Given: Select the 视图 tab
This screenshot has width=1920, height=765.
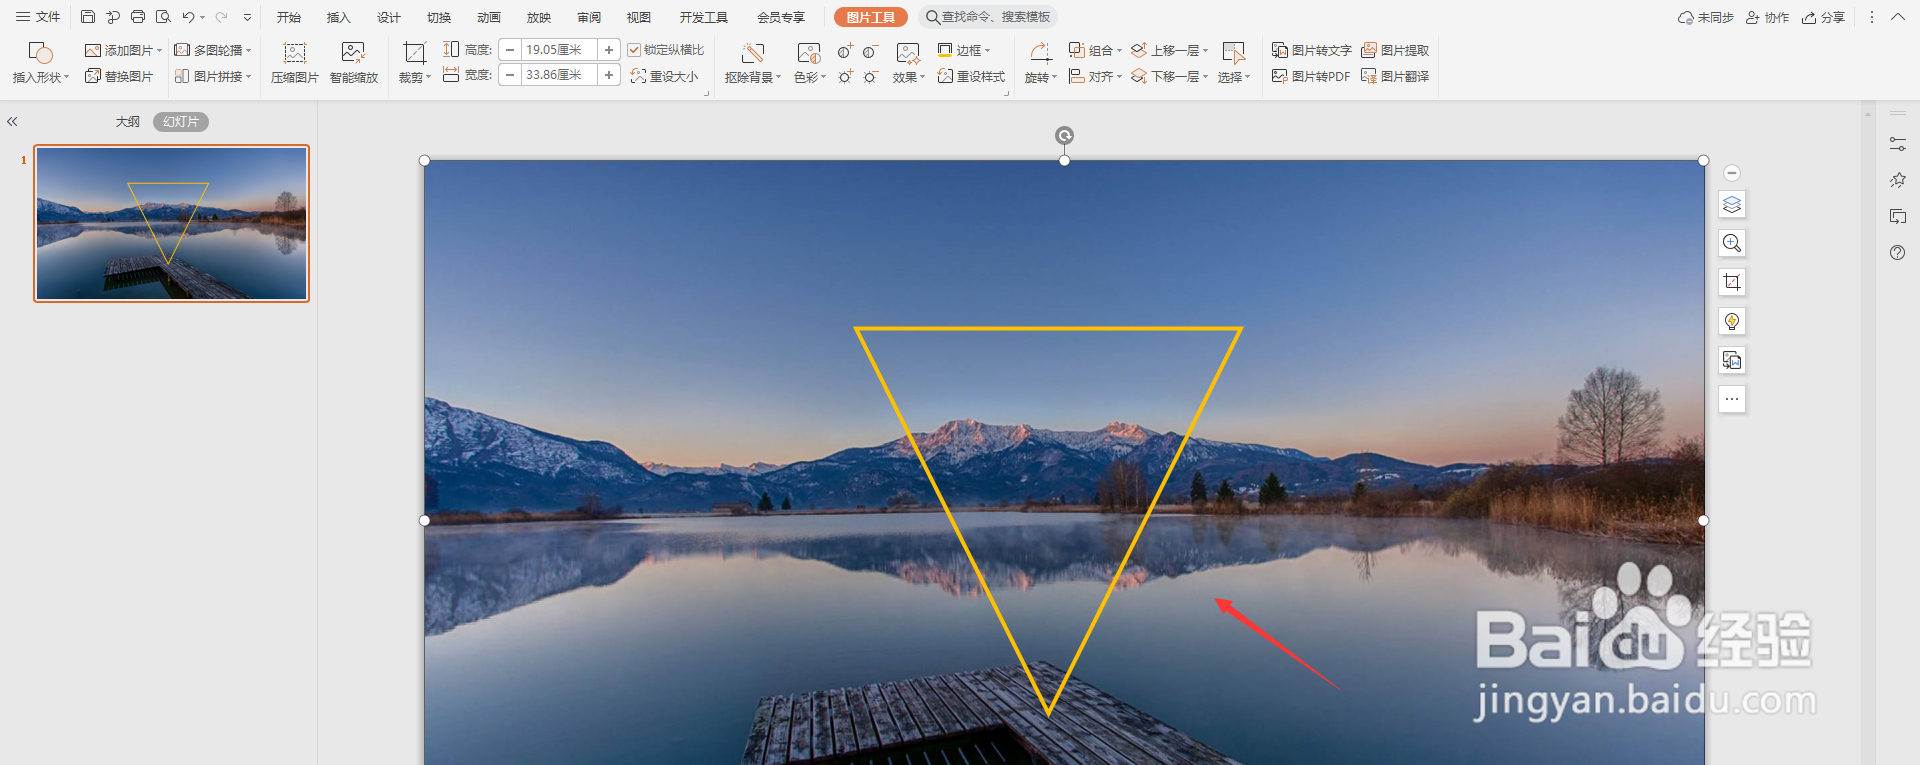Looking at the screenshot, I should point(639,17).
